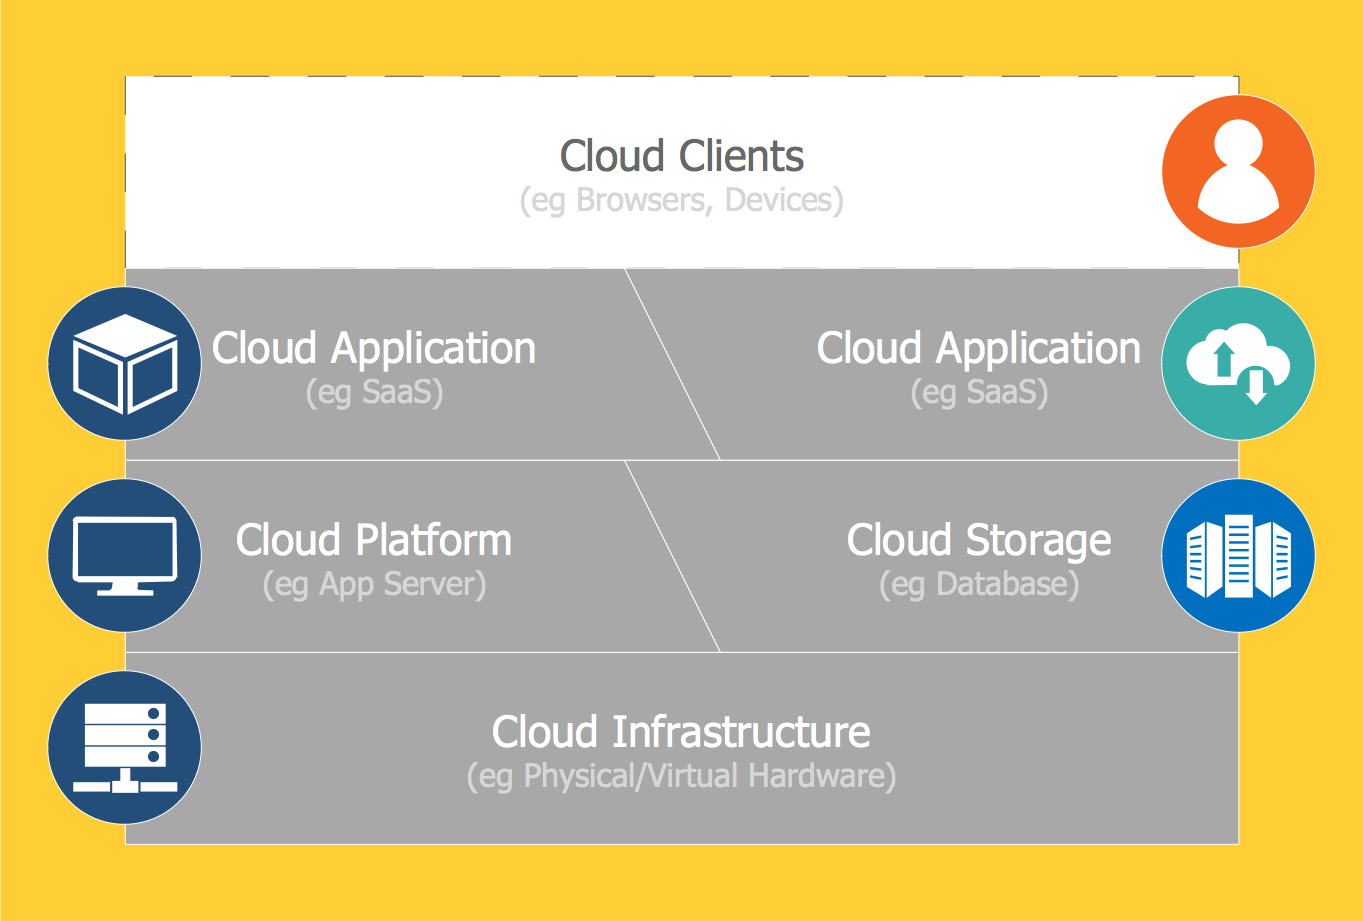
Task: Select the '(eg Browsers, Devices)' subtitle
Action: 682,200
